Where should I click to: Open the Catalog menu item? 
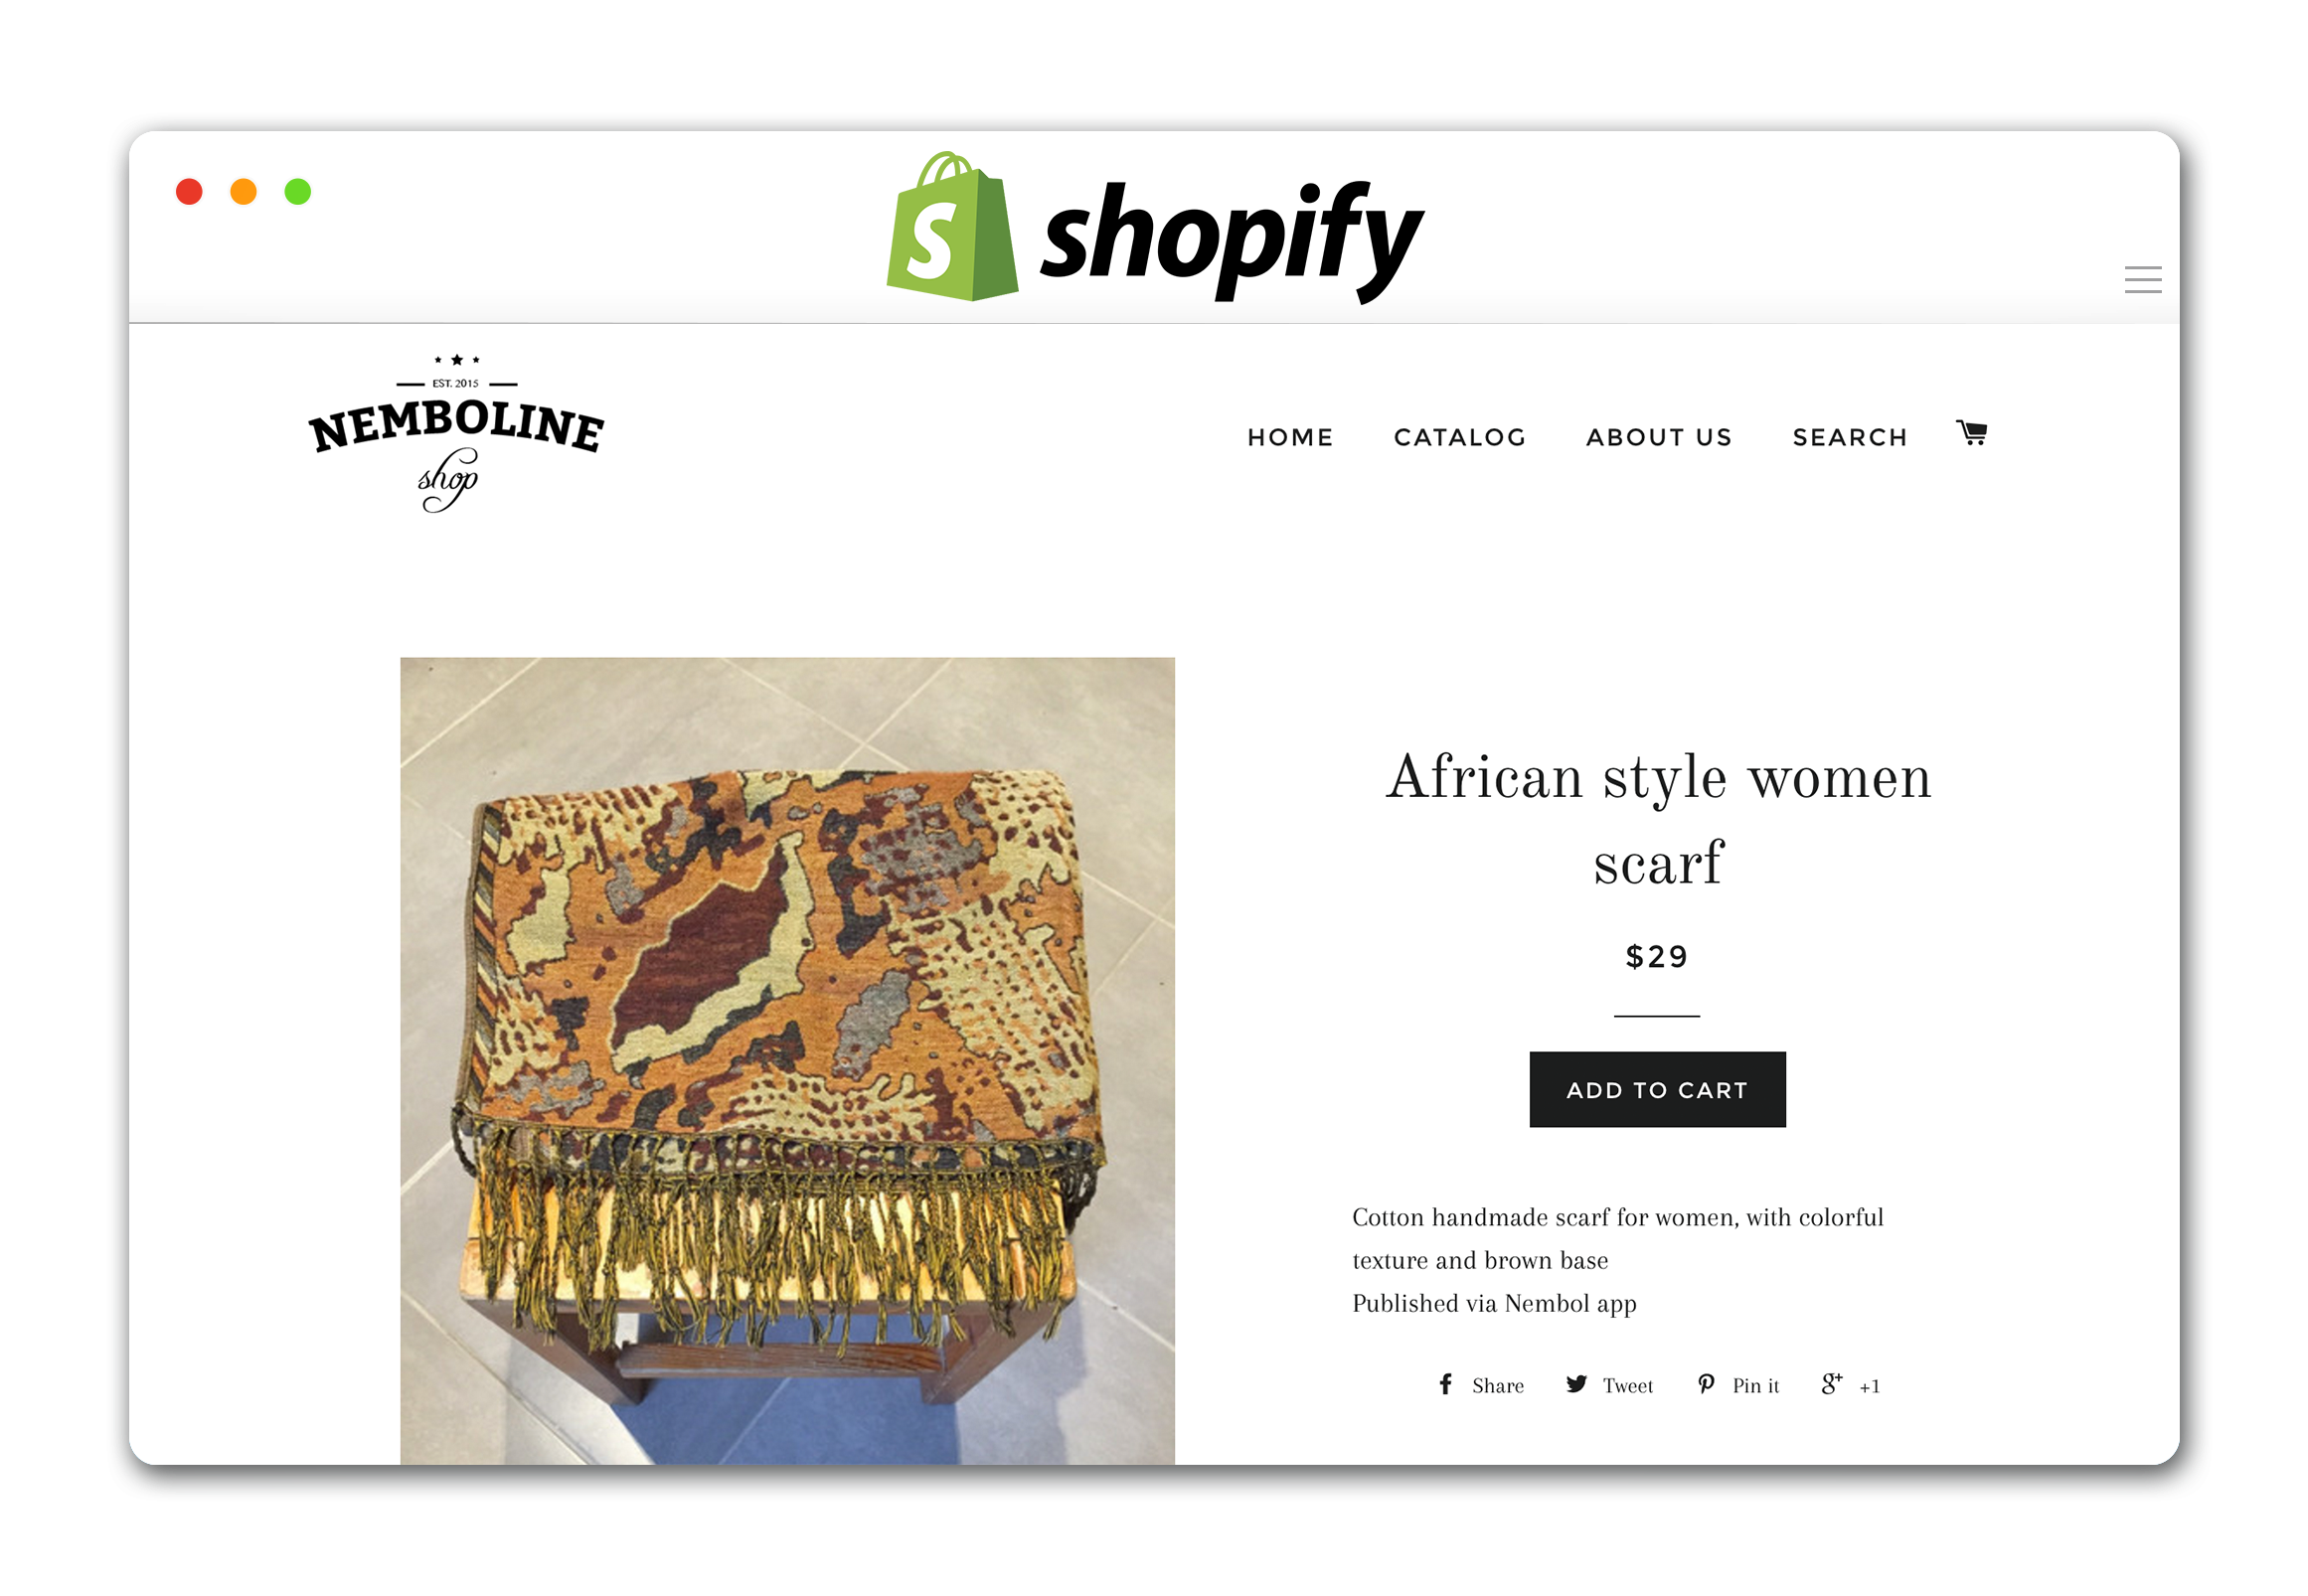[x=1460, y=437]
